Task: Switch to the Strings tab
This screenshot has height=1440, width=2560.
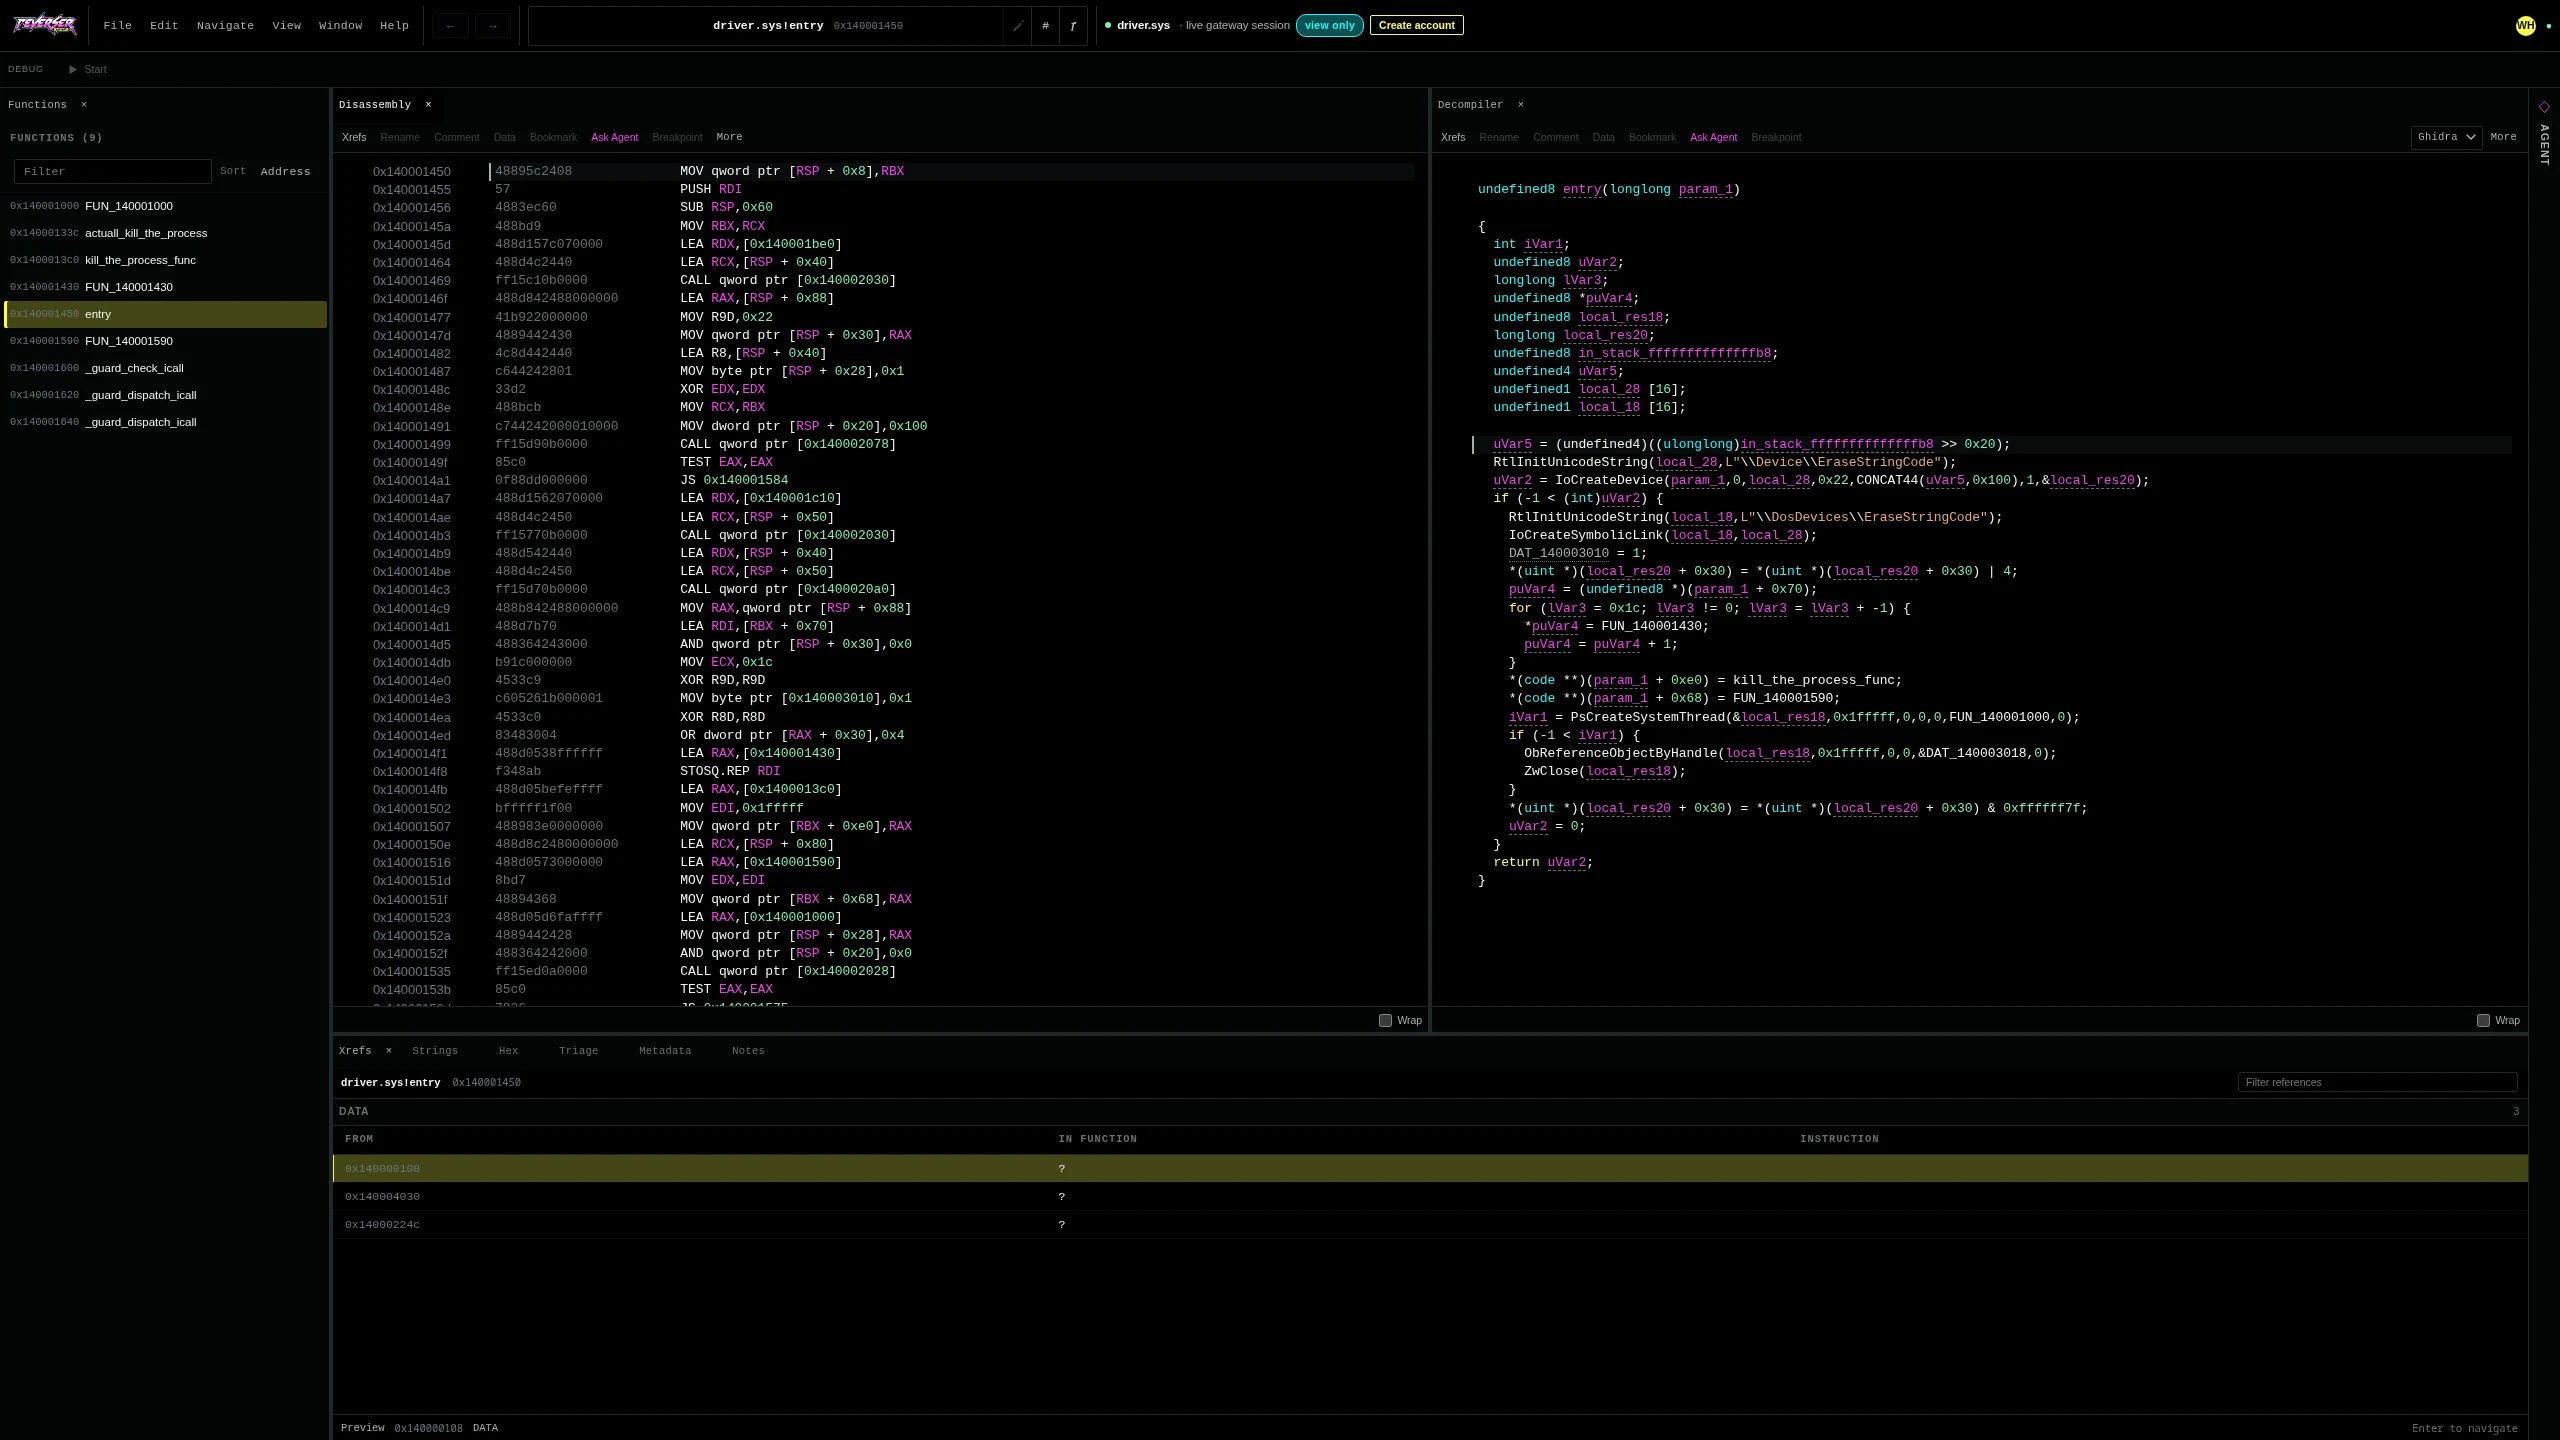Action: 435,1050
